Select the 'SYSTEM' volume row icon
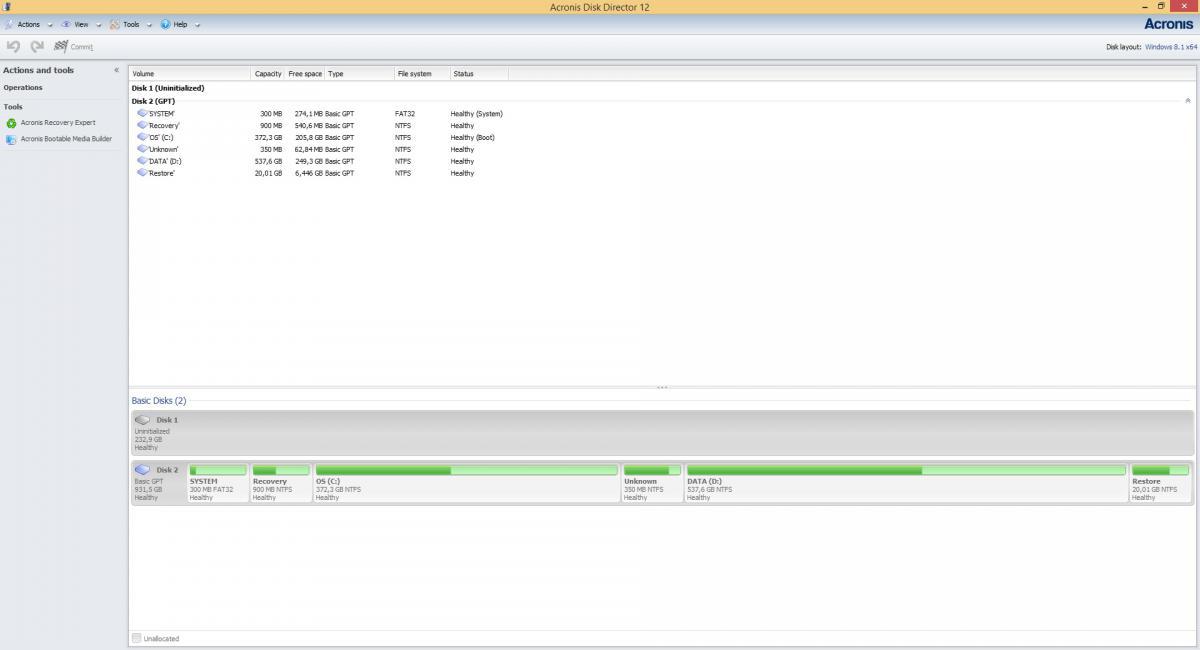This screenshot has height=650, width=1200. [142, 113]
